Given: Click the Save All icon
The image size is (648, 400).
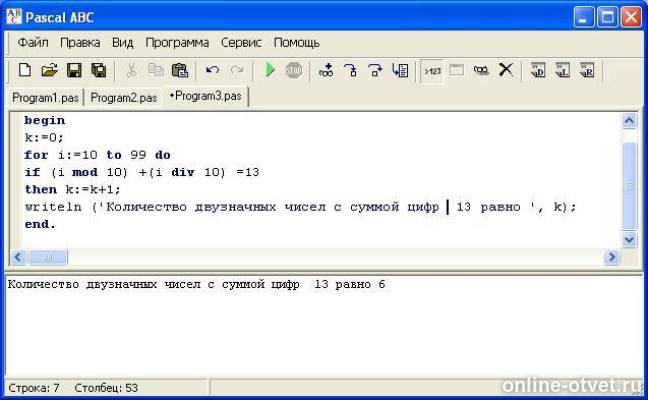Looking at the screenshot, I should pos(98,70).
